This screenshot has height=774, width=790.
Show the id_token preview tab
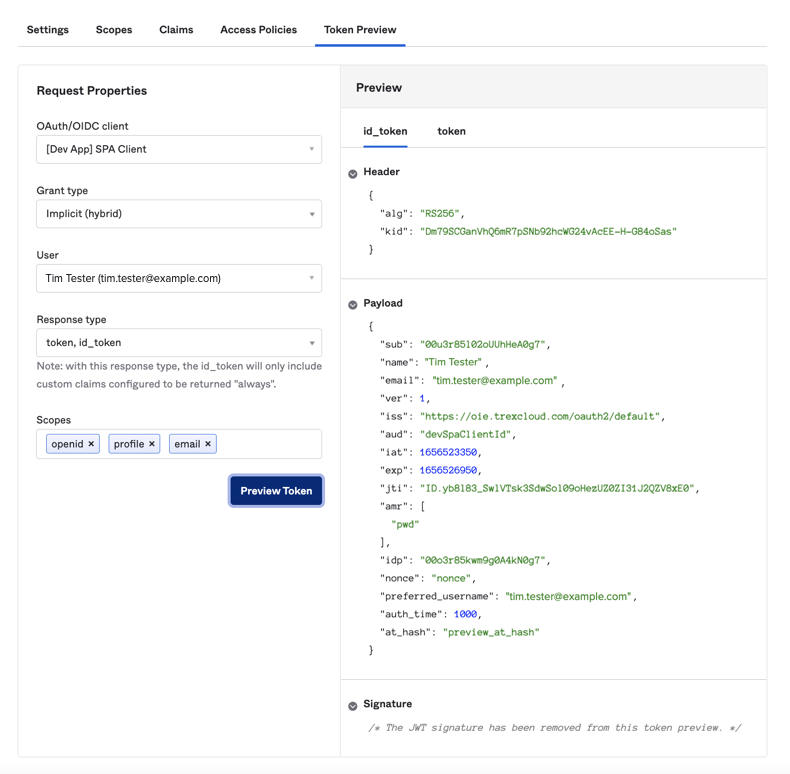385,131
